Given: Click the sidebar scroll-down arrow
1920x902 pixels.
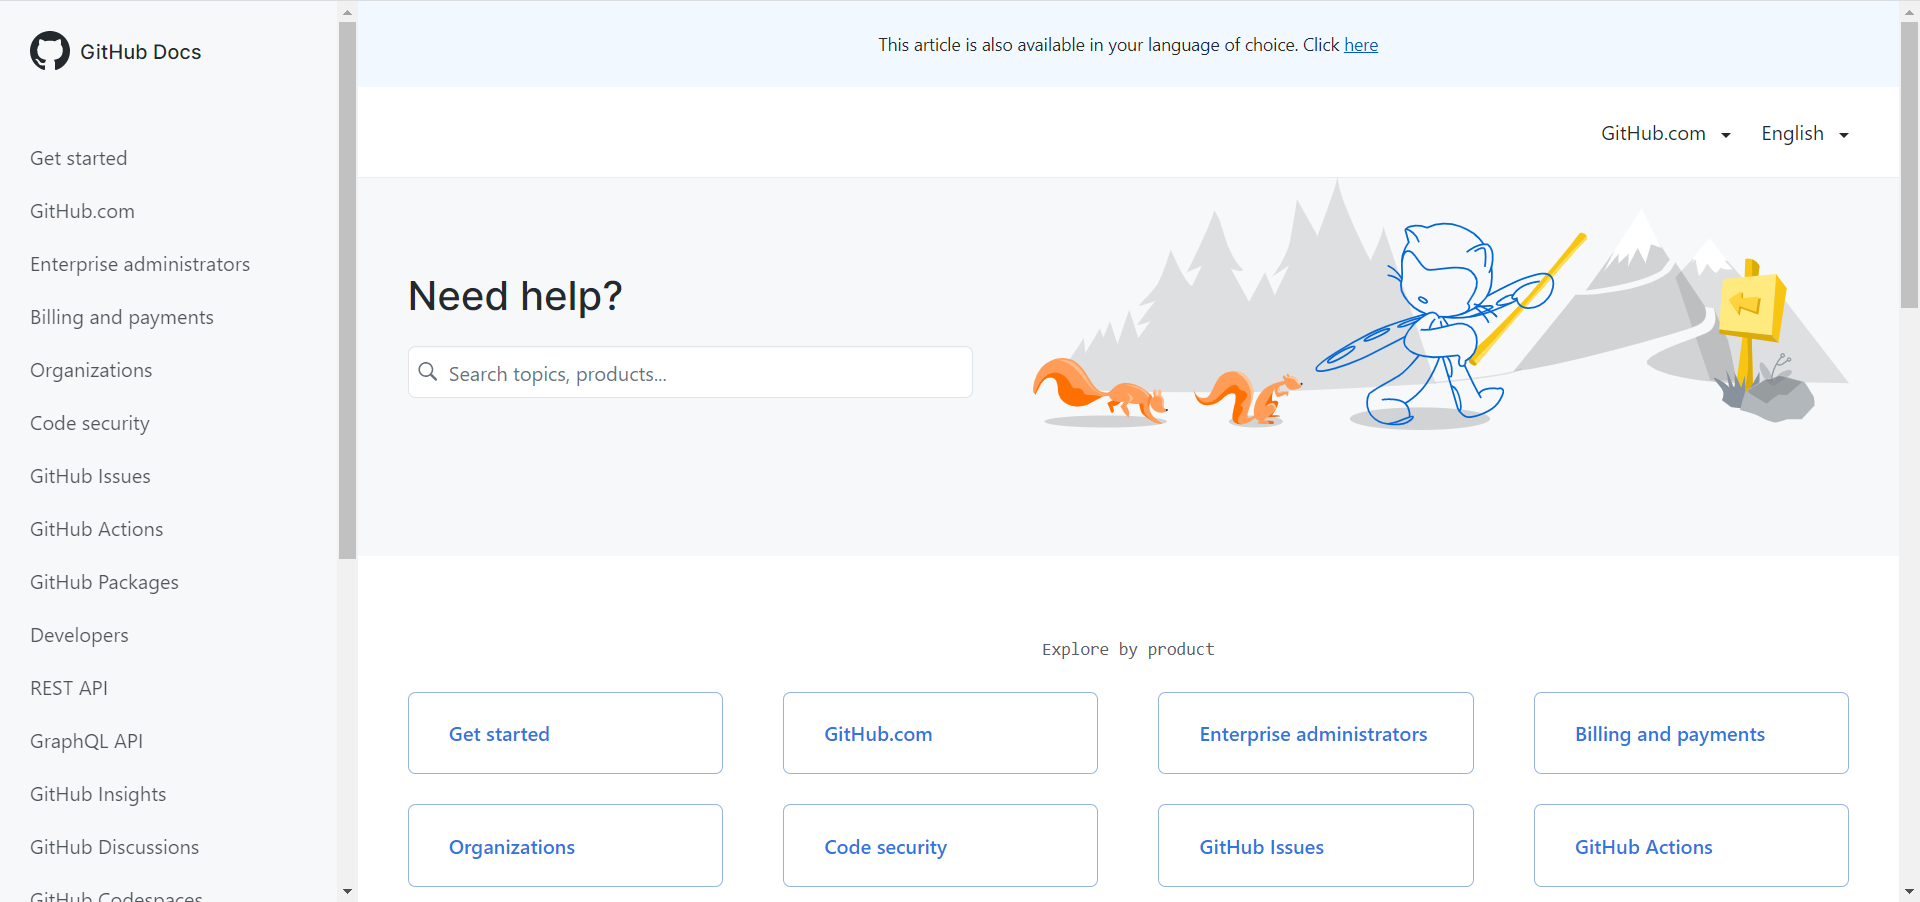Looking at the screenshot, I should (x=347, y=891).
